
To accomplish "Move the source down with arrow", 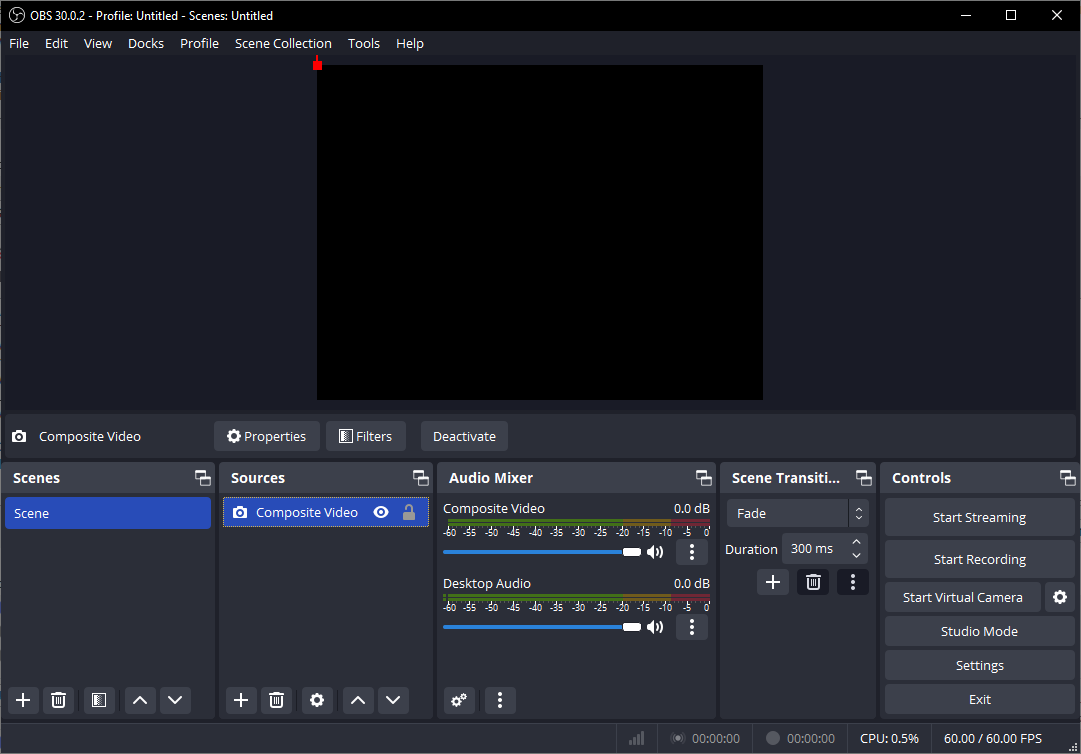I will point(393,700).
